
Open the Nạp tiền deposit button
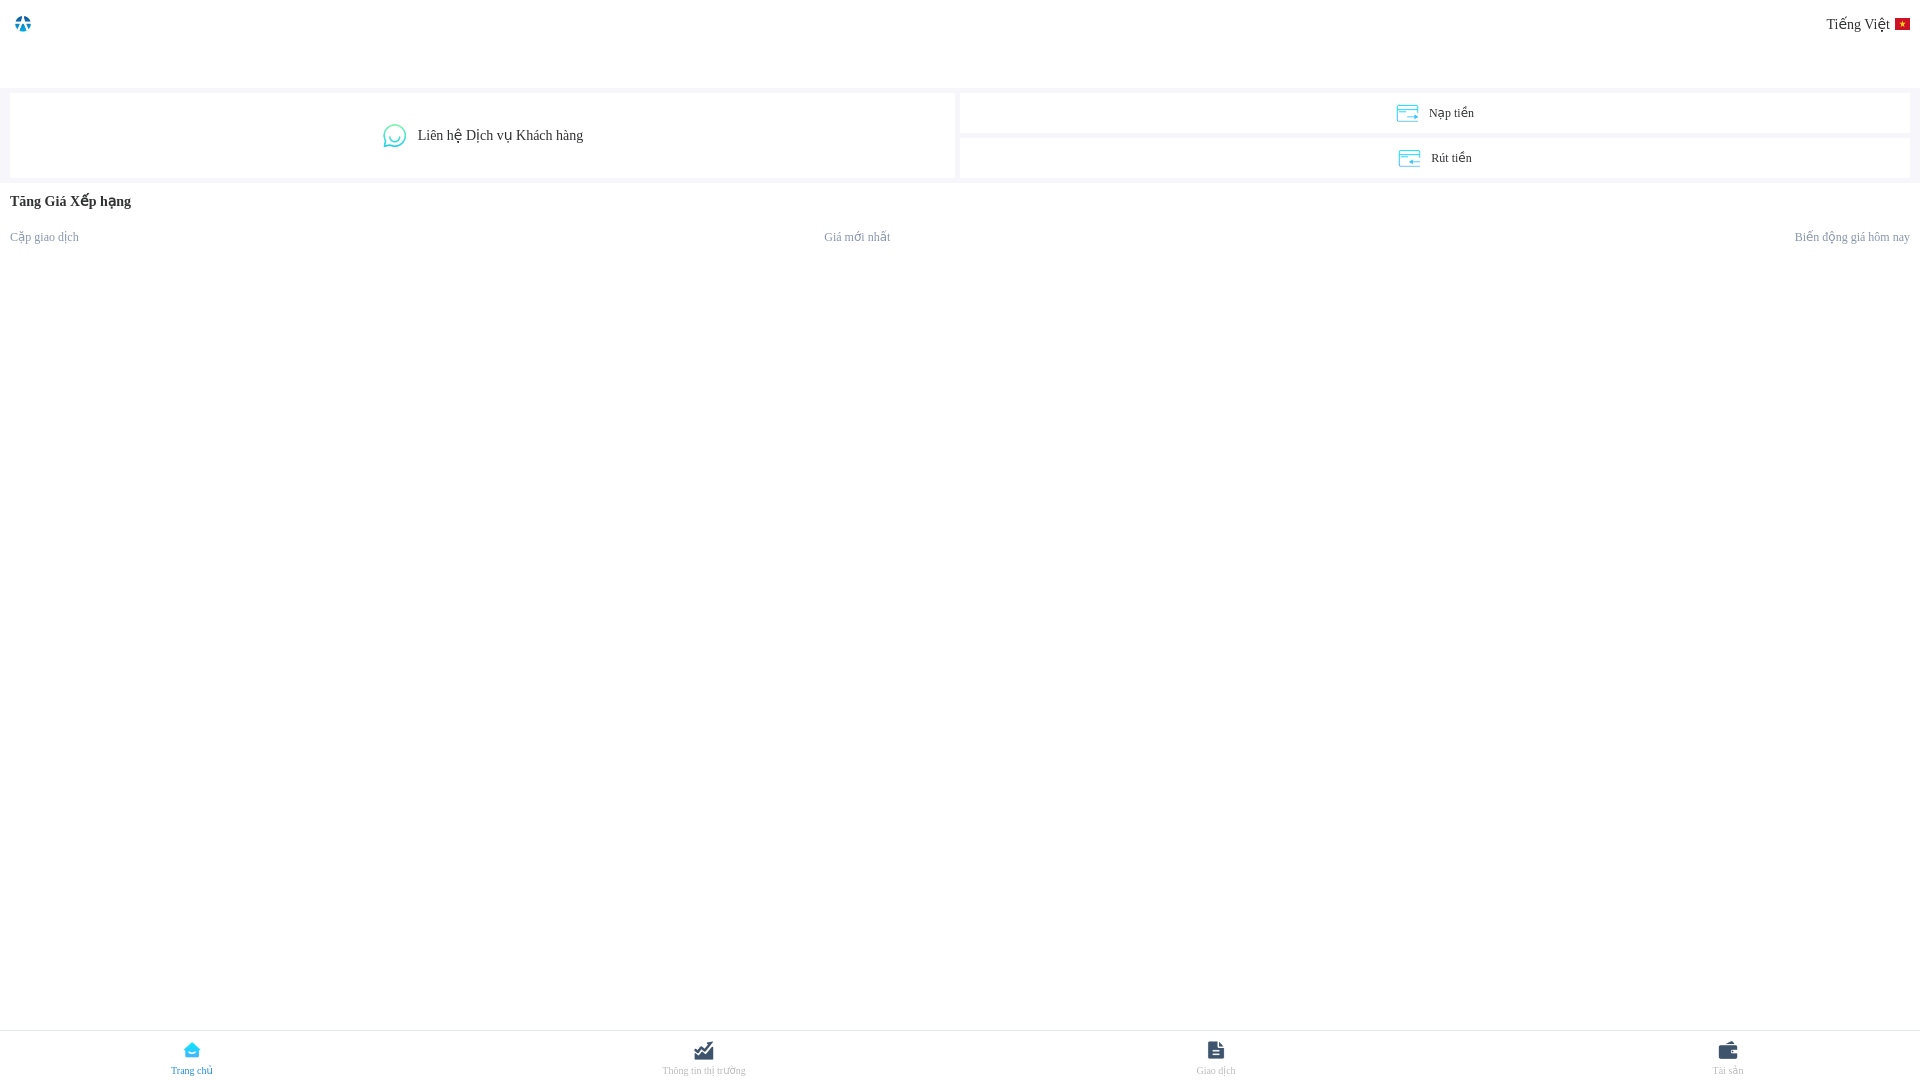(1435, 113)
